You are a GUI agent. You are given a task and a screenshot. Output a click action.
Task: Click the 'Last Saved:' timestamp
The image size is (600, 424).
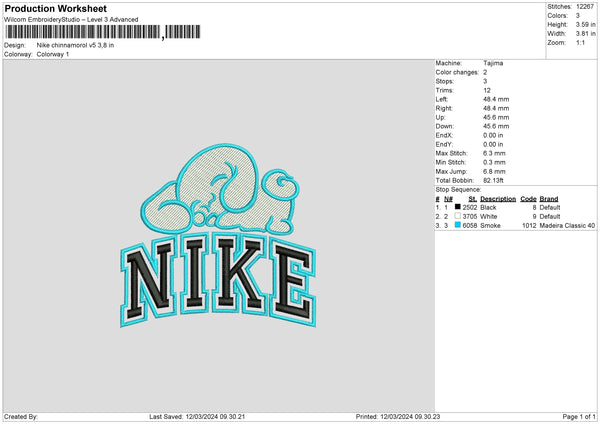tap(197, 417)
